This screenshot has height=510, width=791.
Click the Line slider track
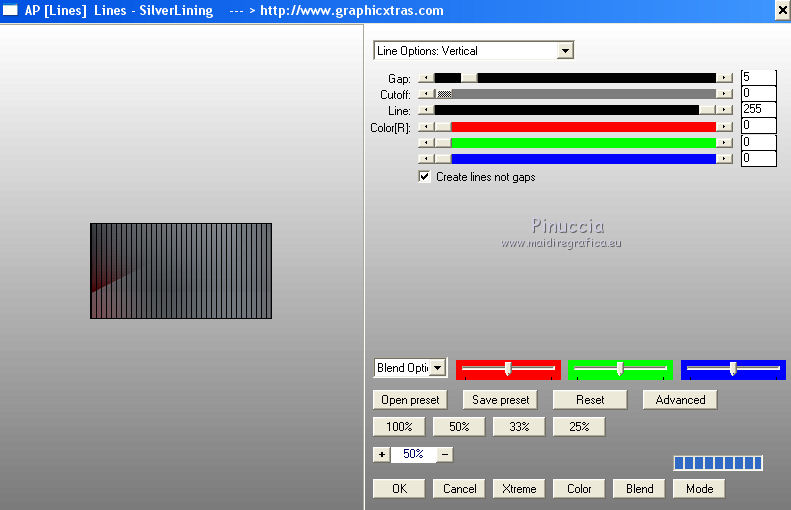[575, 110]
